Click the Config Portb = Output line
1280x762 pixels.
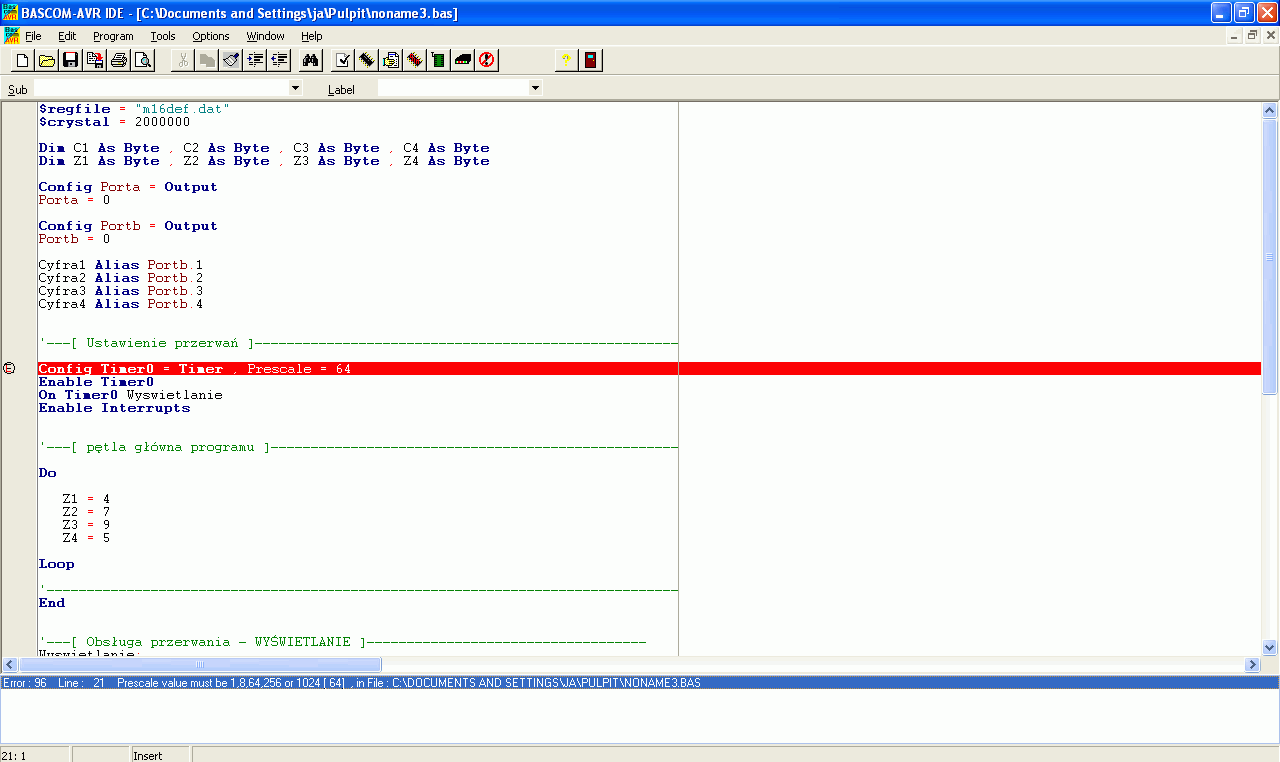click(x=128, y=226)
